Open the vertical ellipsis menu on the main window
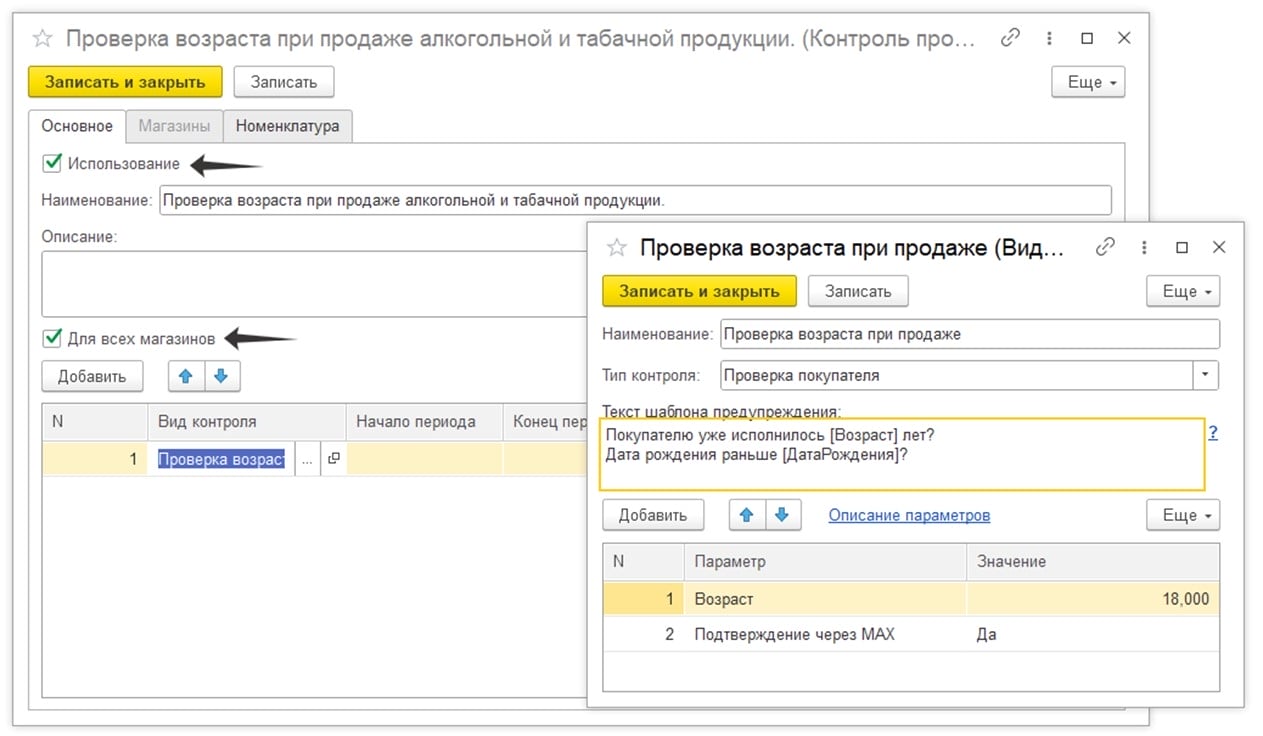Image resolution: width=1263 pixels, height=736 pixels. 1049,37
